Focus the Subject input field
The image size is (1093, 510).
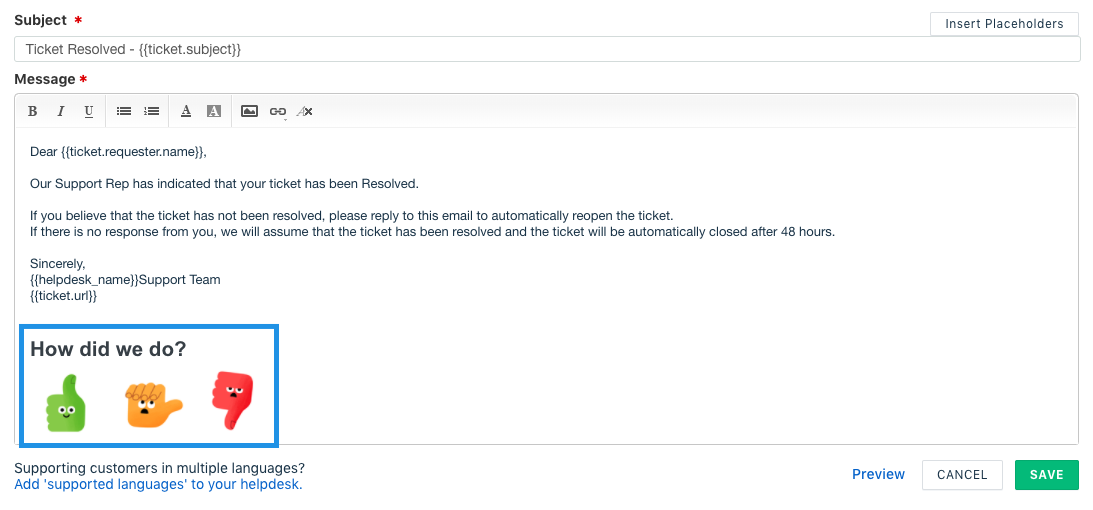point(547,49)
